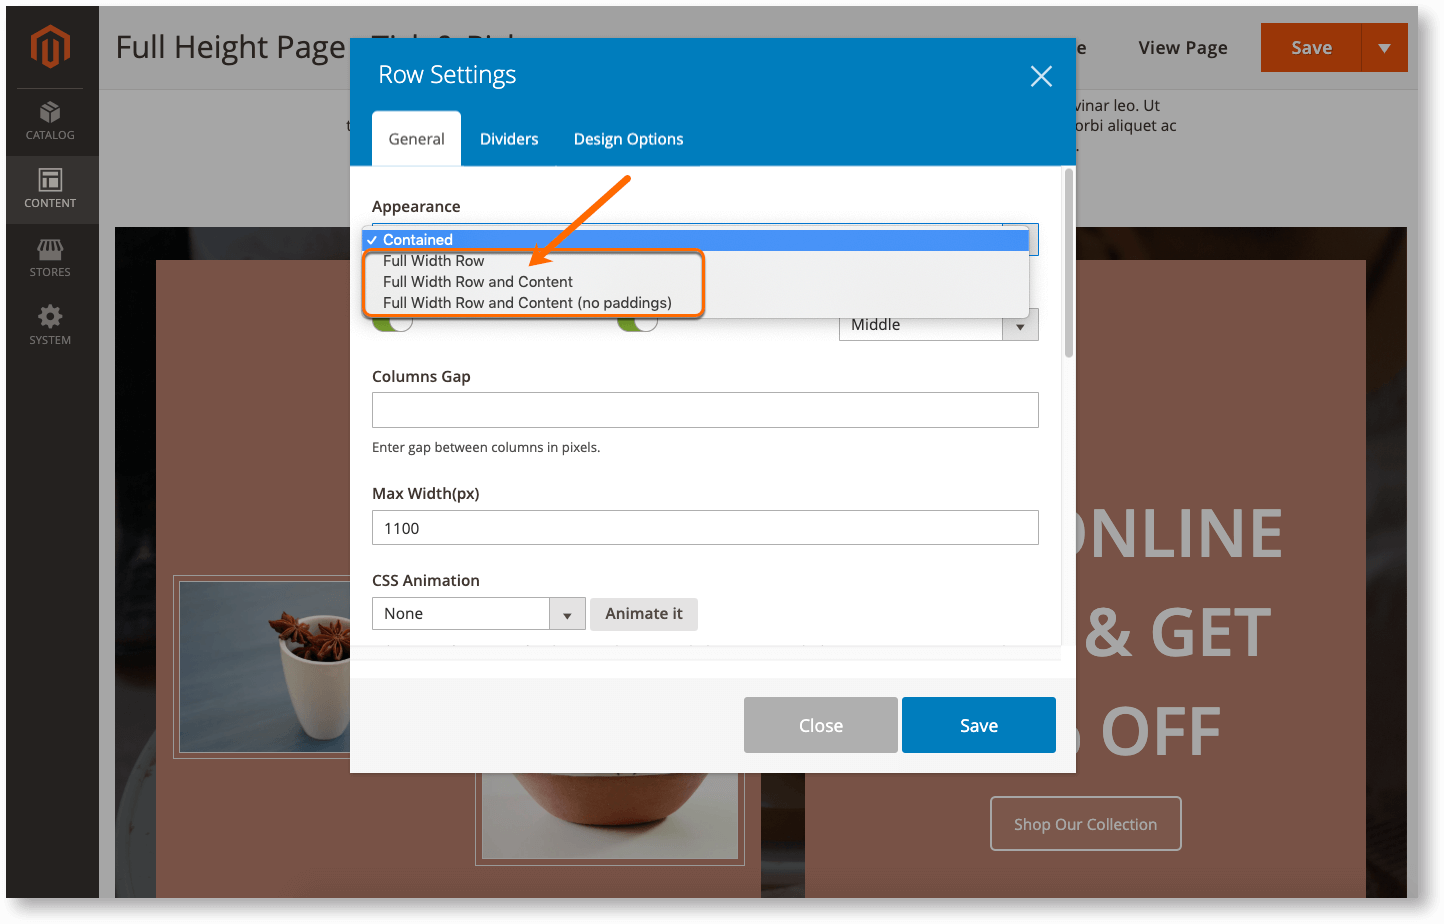Click inside the Max Width input field
The width and height of the screenshot is (1444, 924).
705,527
